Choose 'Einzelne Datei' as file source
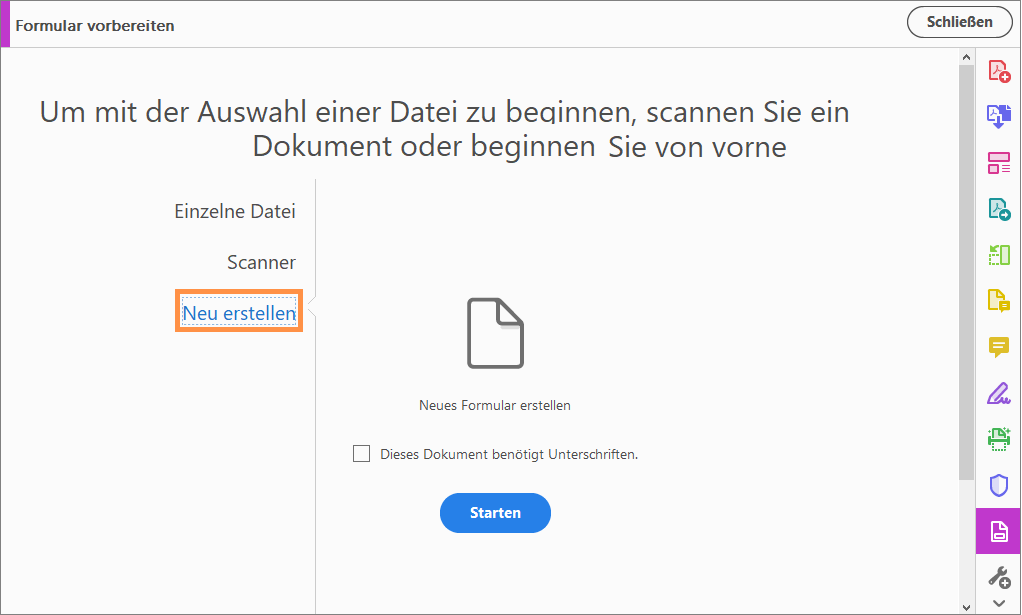Image resolution: width=1022 pixels, height=615 pixels. [x=235, y=211]
